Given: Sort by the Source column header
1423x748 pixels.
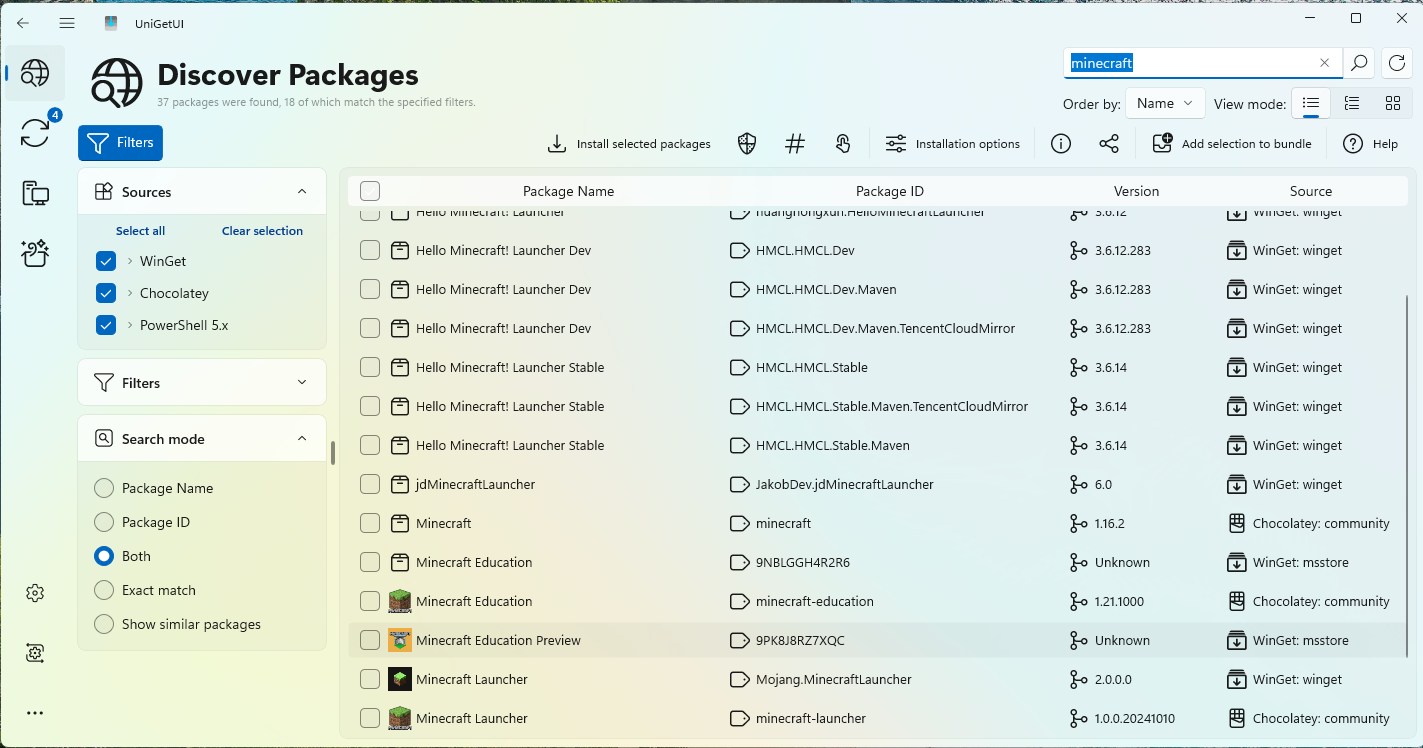Looking at the screenshot, I should [1311, 191].
